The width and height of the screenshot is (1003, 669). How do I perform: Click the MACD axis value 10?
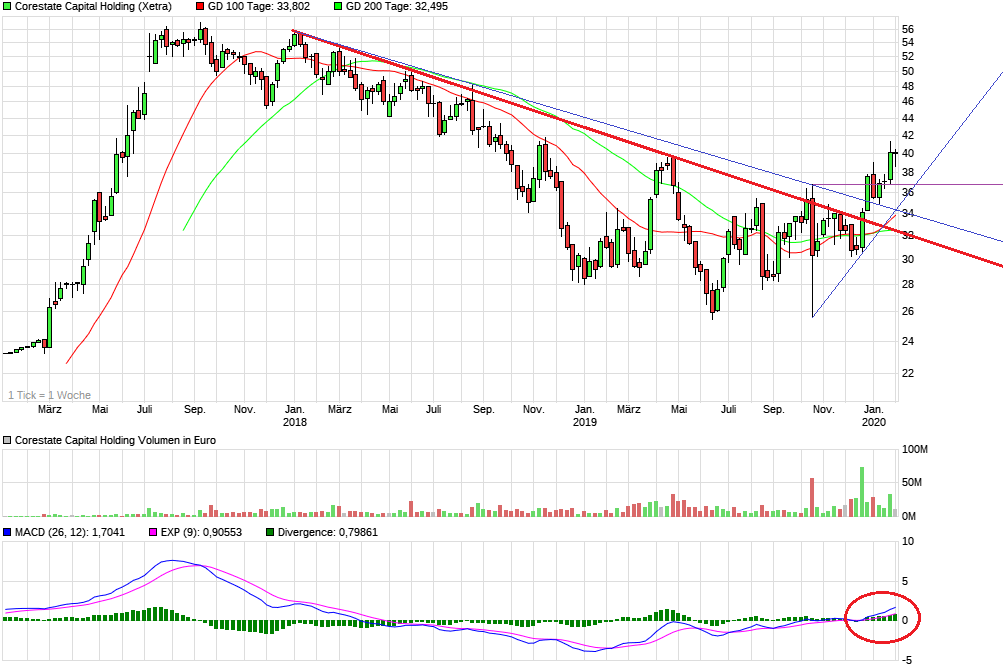coord(908,542)
